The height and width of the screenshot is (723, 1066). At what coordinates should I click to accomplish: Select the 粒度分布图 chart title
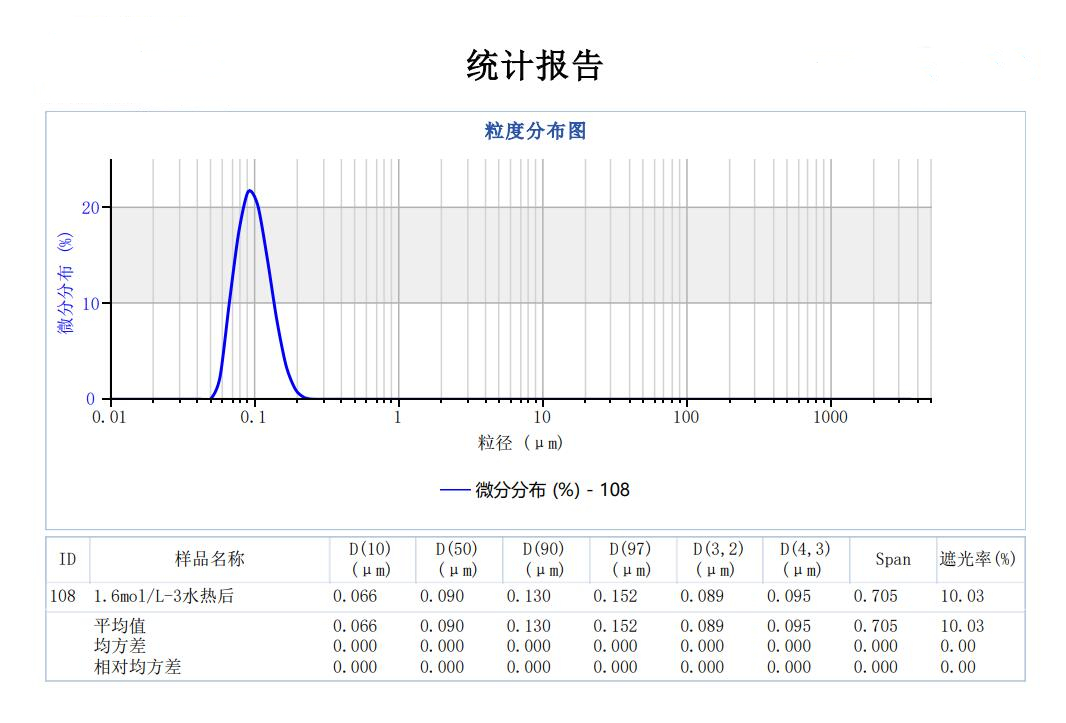point(534,131)
